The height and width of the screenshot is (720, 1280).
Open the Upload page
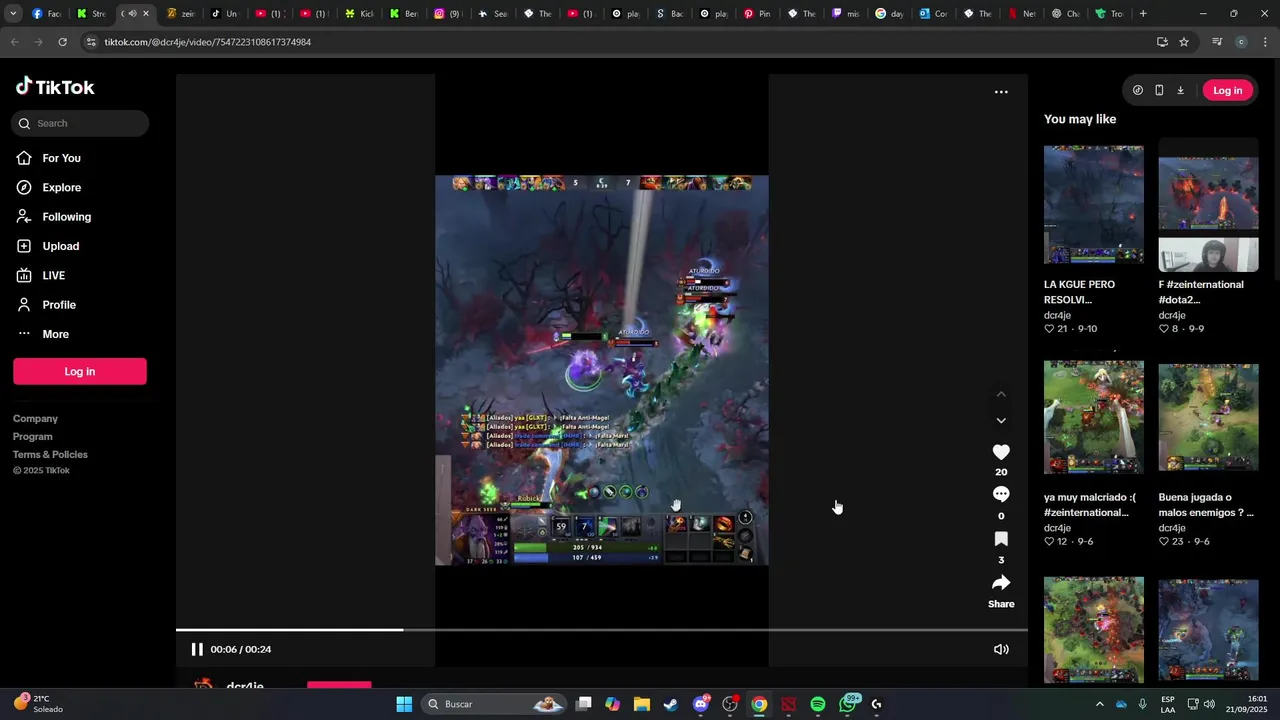coord(60,246)
